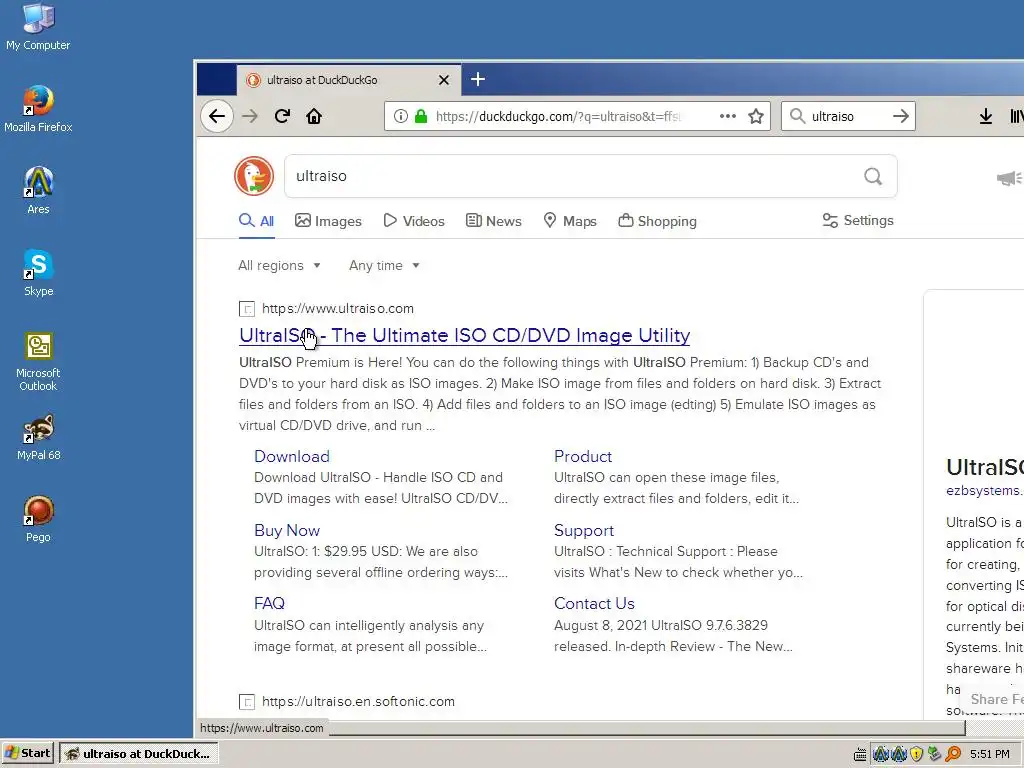Screen dimensions: 1024x768
Task: Switch to Images results tab
Action: coord(328,221)
